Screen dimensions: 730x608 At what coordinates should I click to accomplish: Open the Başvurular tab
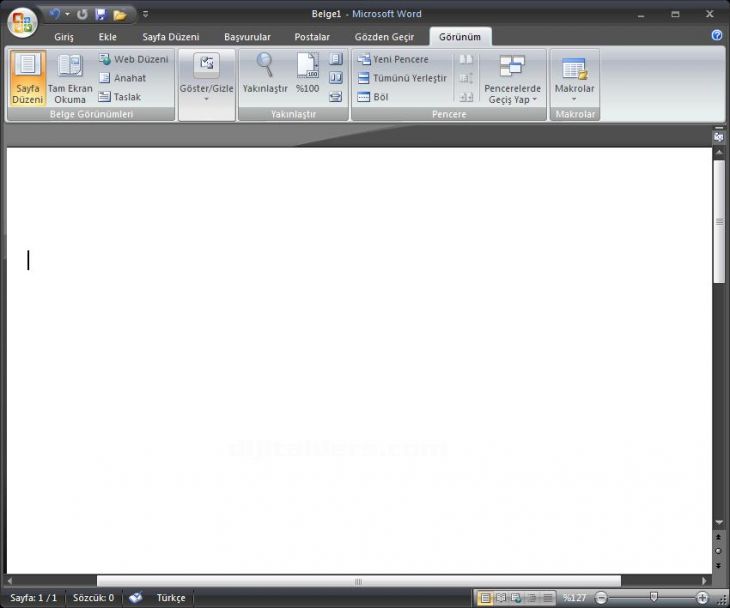247,37
